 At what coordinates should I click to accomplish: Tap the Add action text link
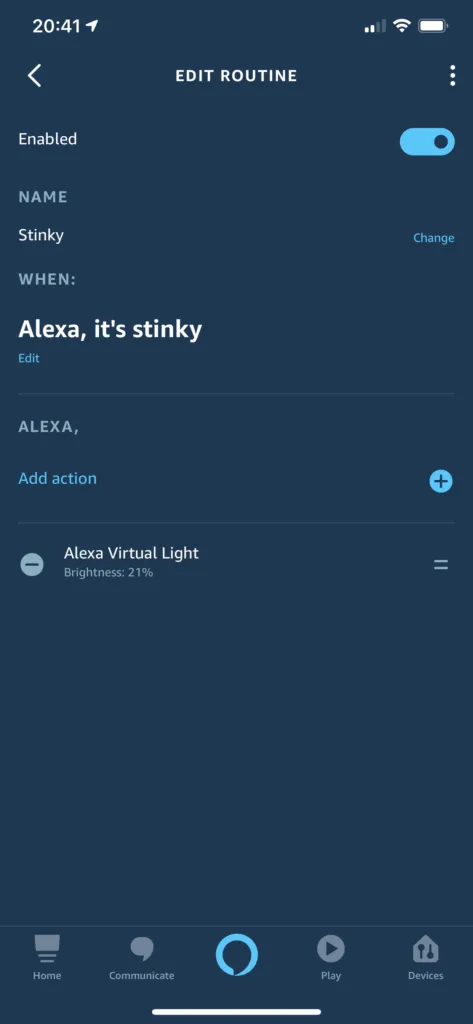[x=57, y=478]
